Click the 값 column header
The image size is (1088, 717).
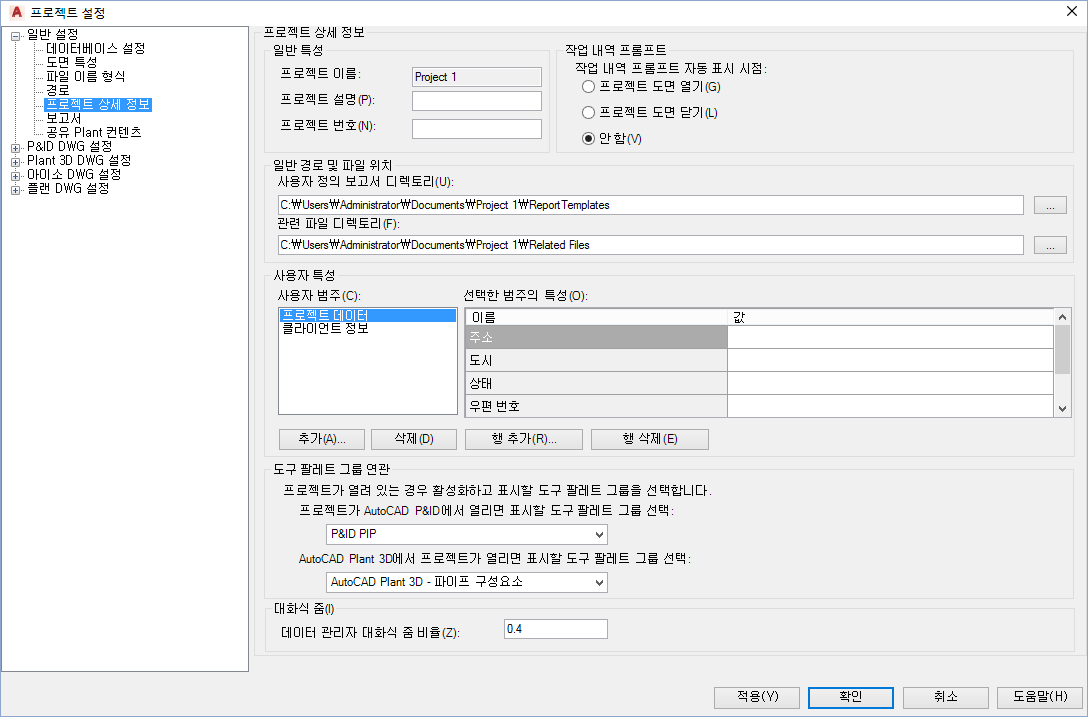point(890,317)
